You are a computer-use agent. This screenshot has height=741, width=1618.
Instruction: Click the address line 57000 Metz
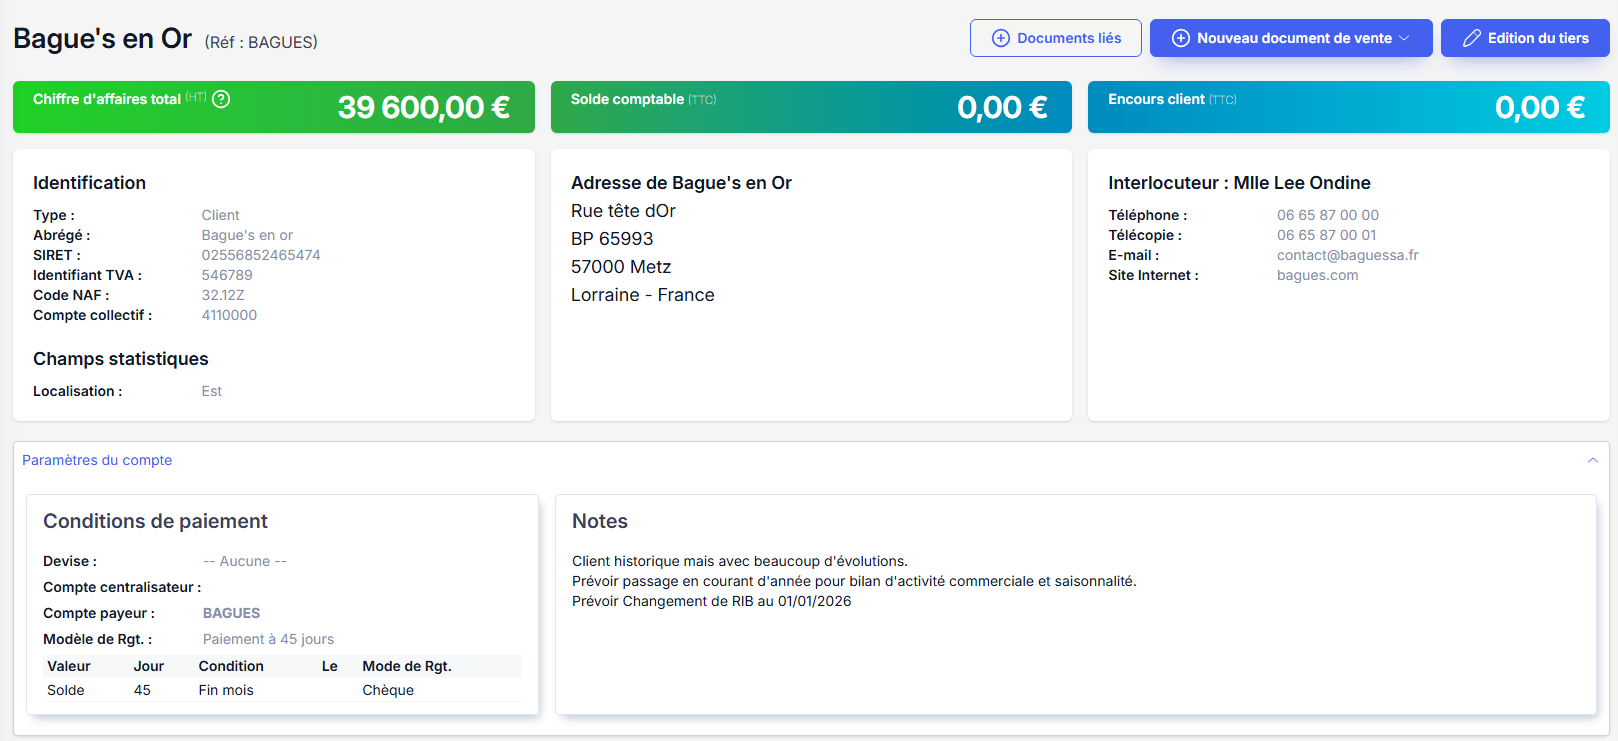(621, 267)
